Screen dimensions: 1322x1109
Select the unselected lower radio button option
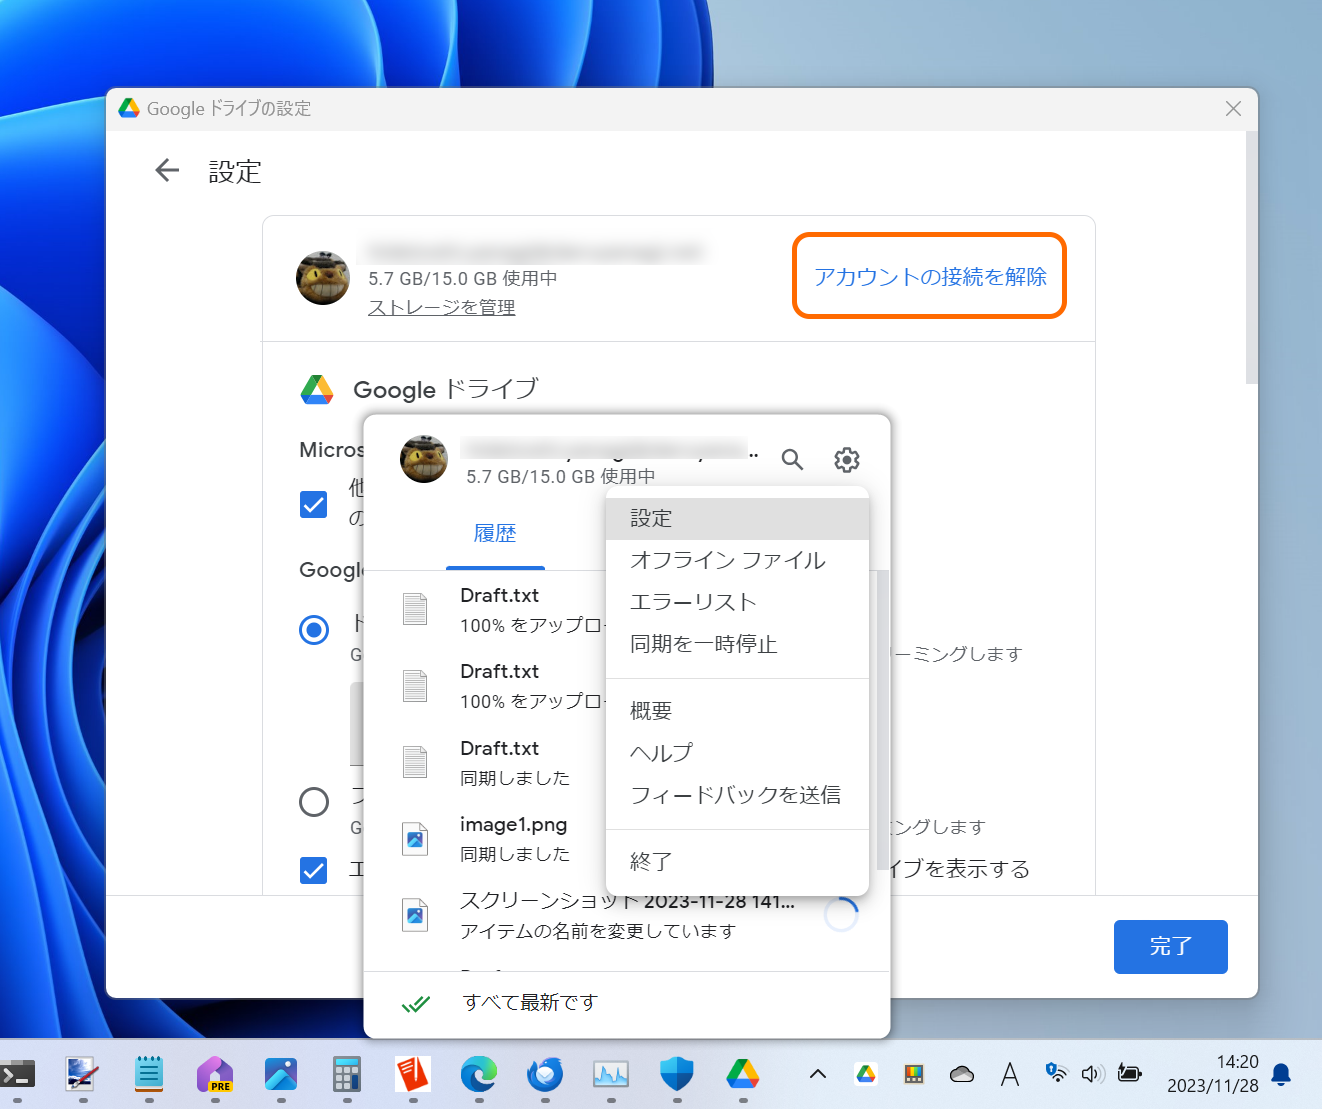[314, 802]
